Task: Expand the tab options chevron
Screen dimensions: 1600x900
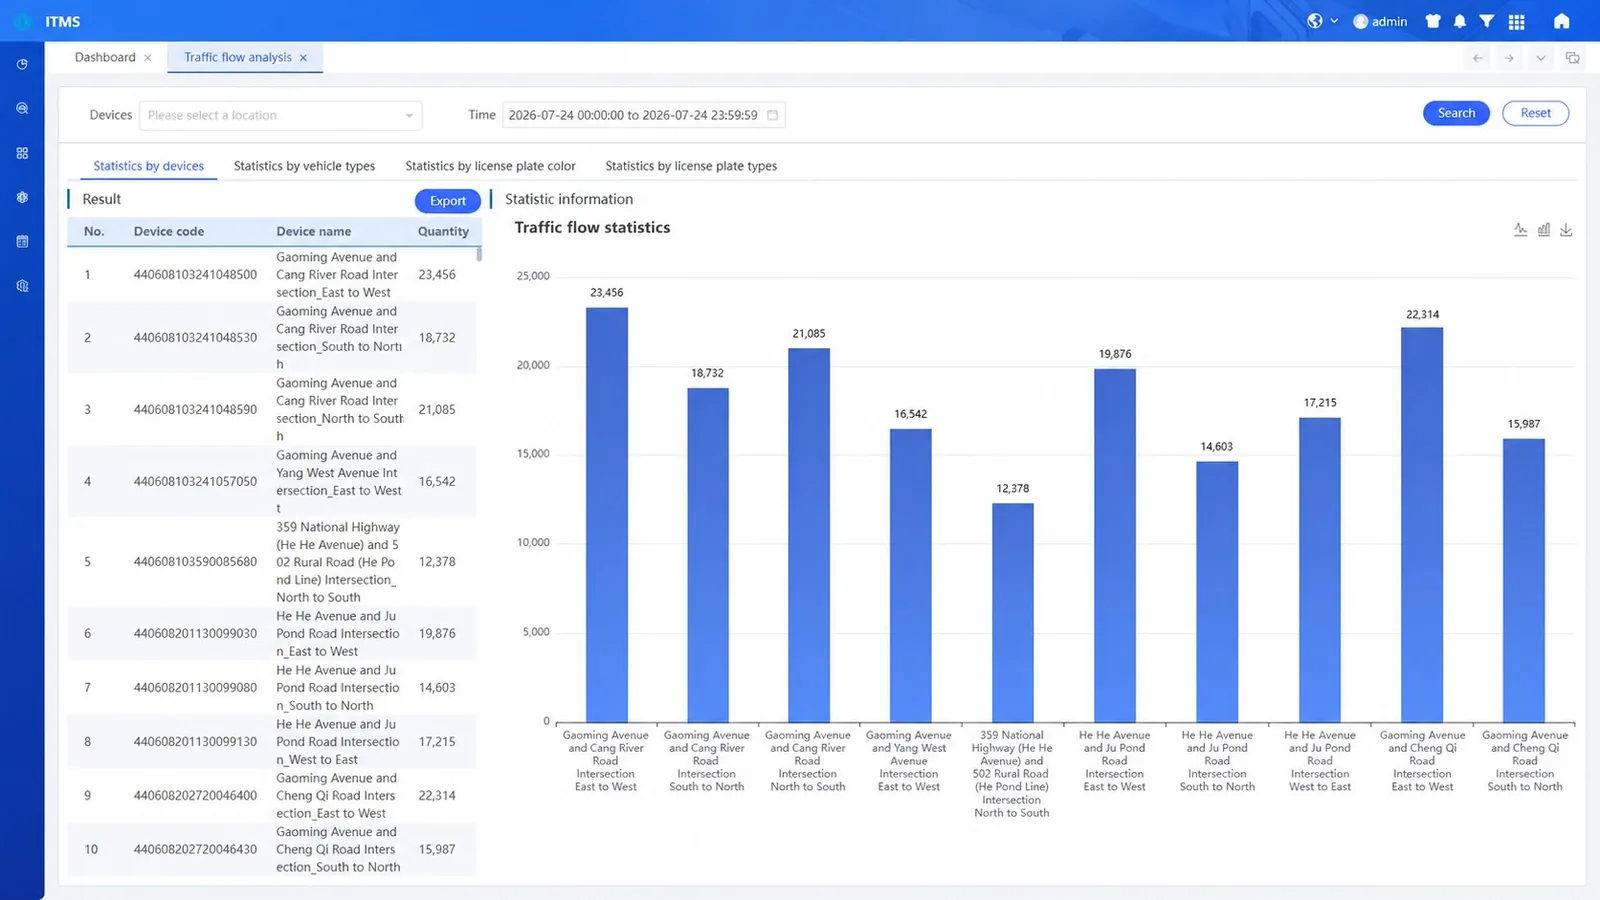Action: tap(1541, 58)
